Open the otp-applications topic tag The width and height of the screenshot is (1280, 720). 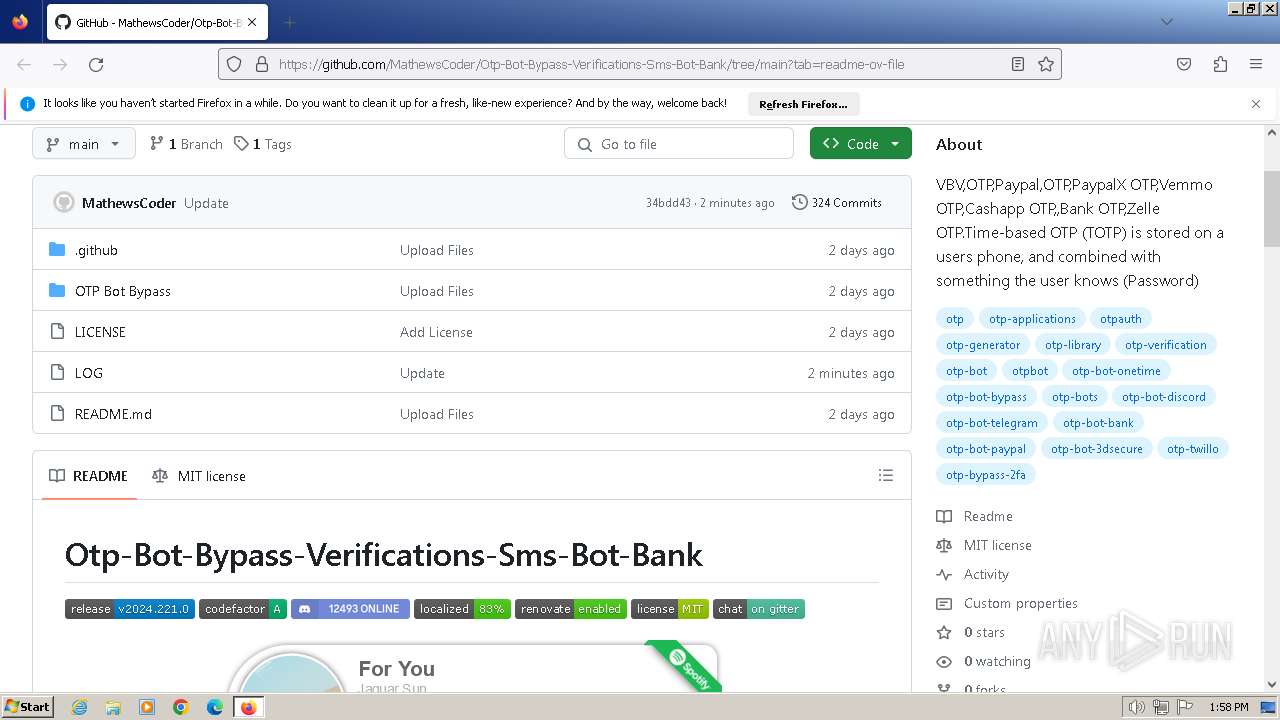tap(1032, 319)
